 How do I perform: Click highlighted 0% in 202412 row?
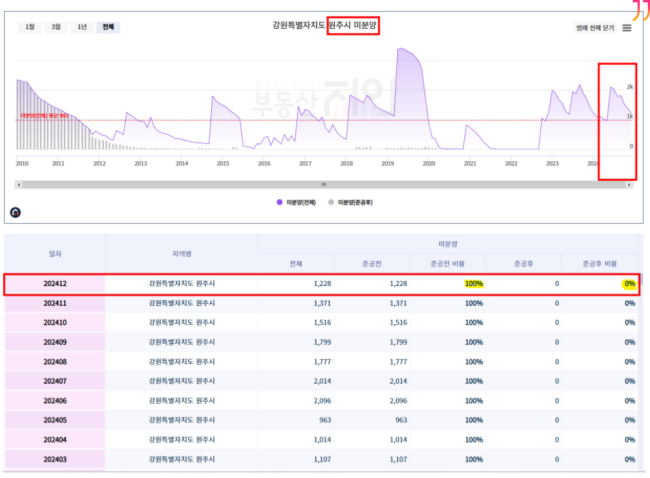pyautogui.click(x=630, y=284)
